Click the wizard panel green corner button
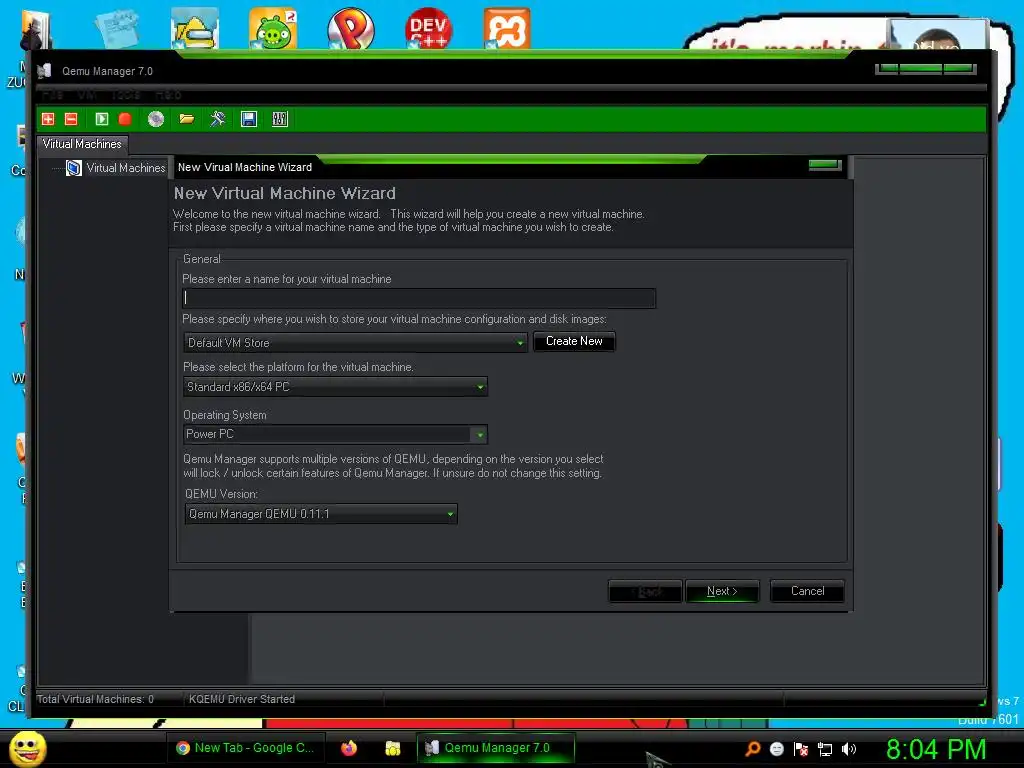The height and width of the screenshot is (768, 1024). pyautogui.click(x=824, y=165)
